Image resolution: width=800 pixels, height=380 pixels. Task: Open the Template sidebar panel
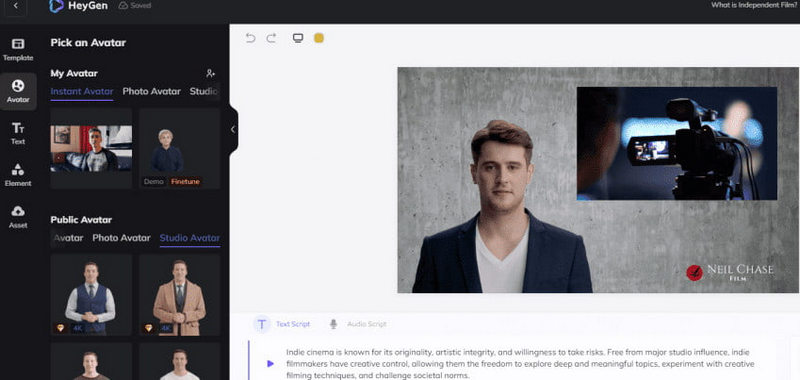pos(18,49)
